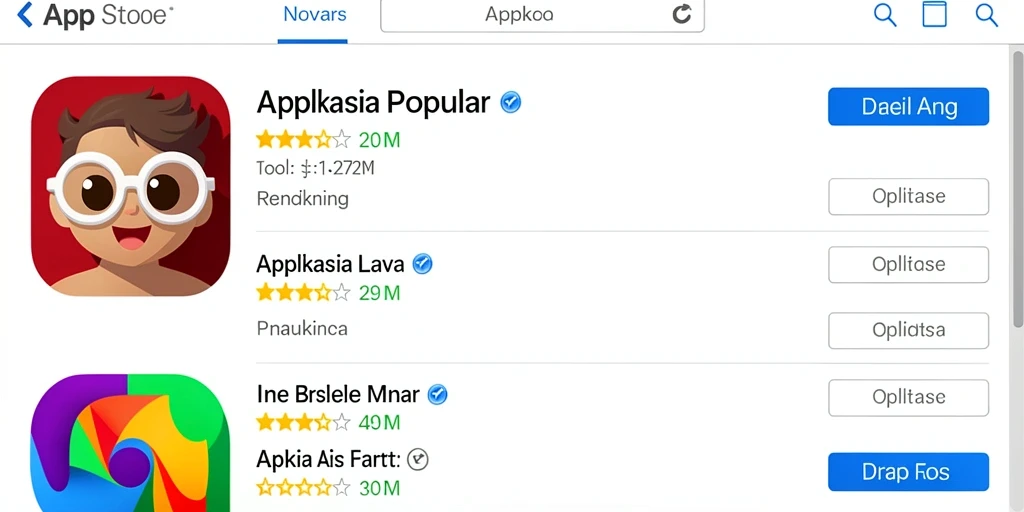Click verified badge next to Applkasia Popular
This screenshot has height=512, width=1024.
tap(511, 103)
